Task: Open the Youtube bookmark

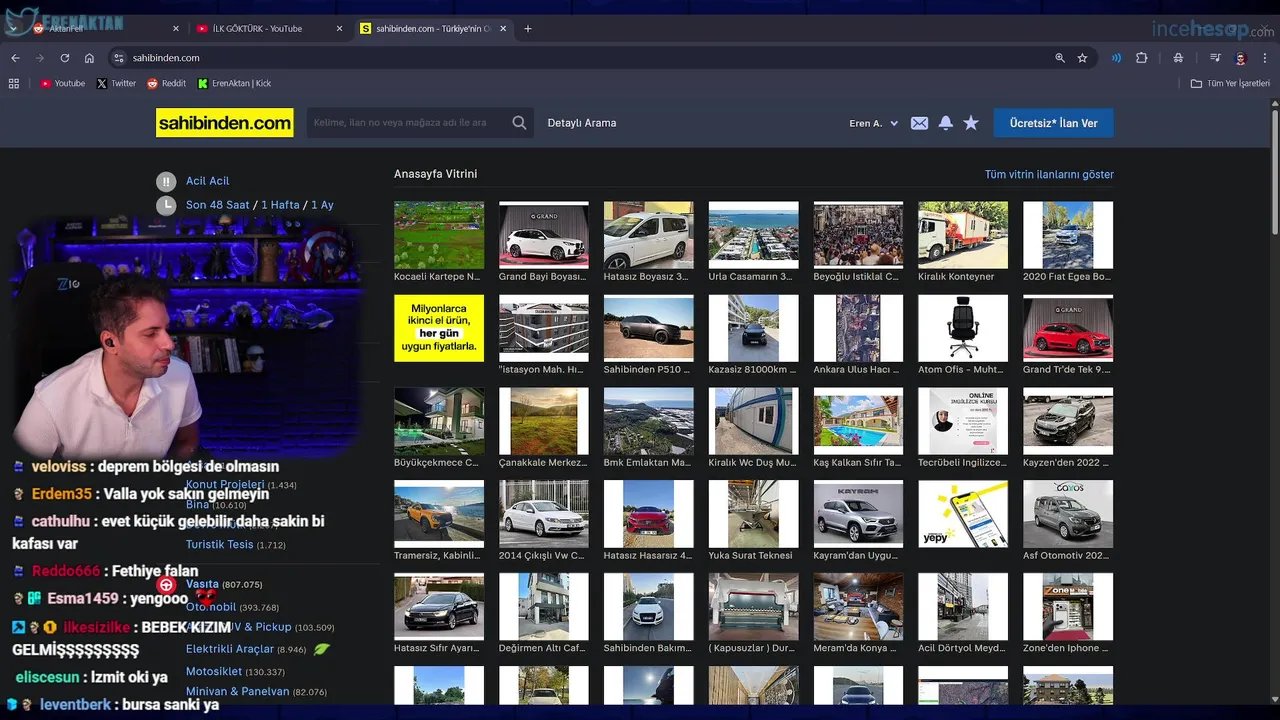Action: (63, 83)
